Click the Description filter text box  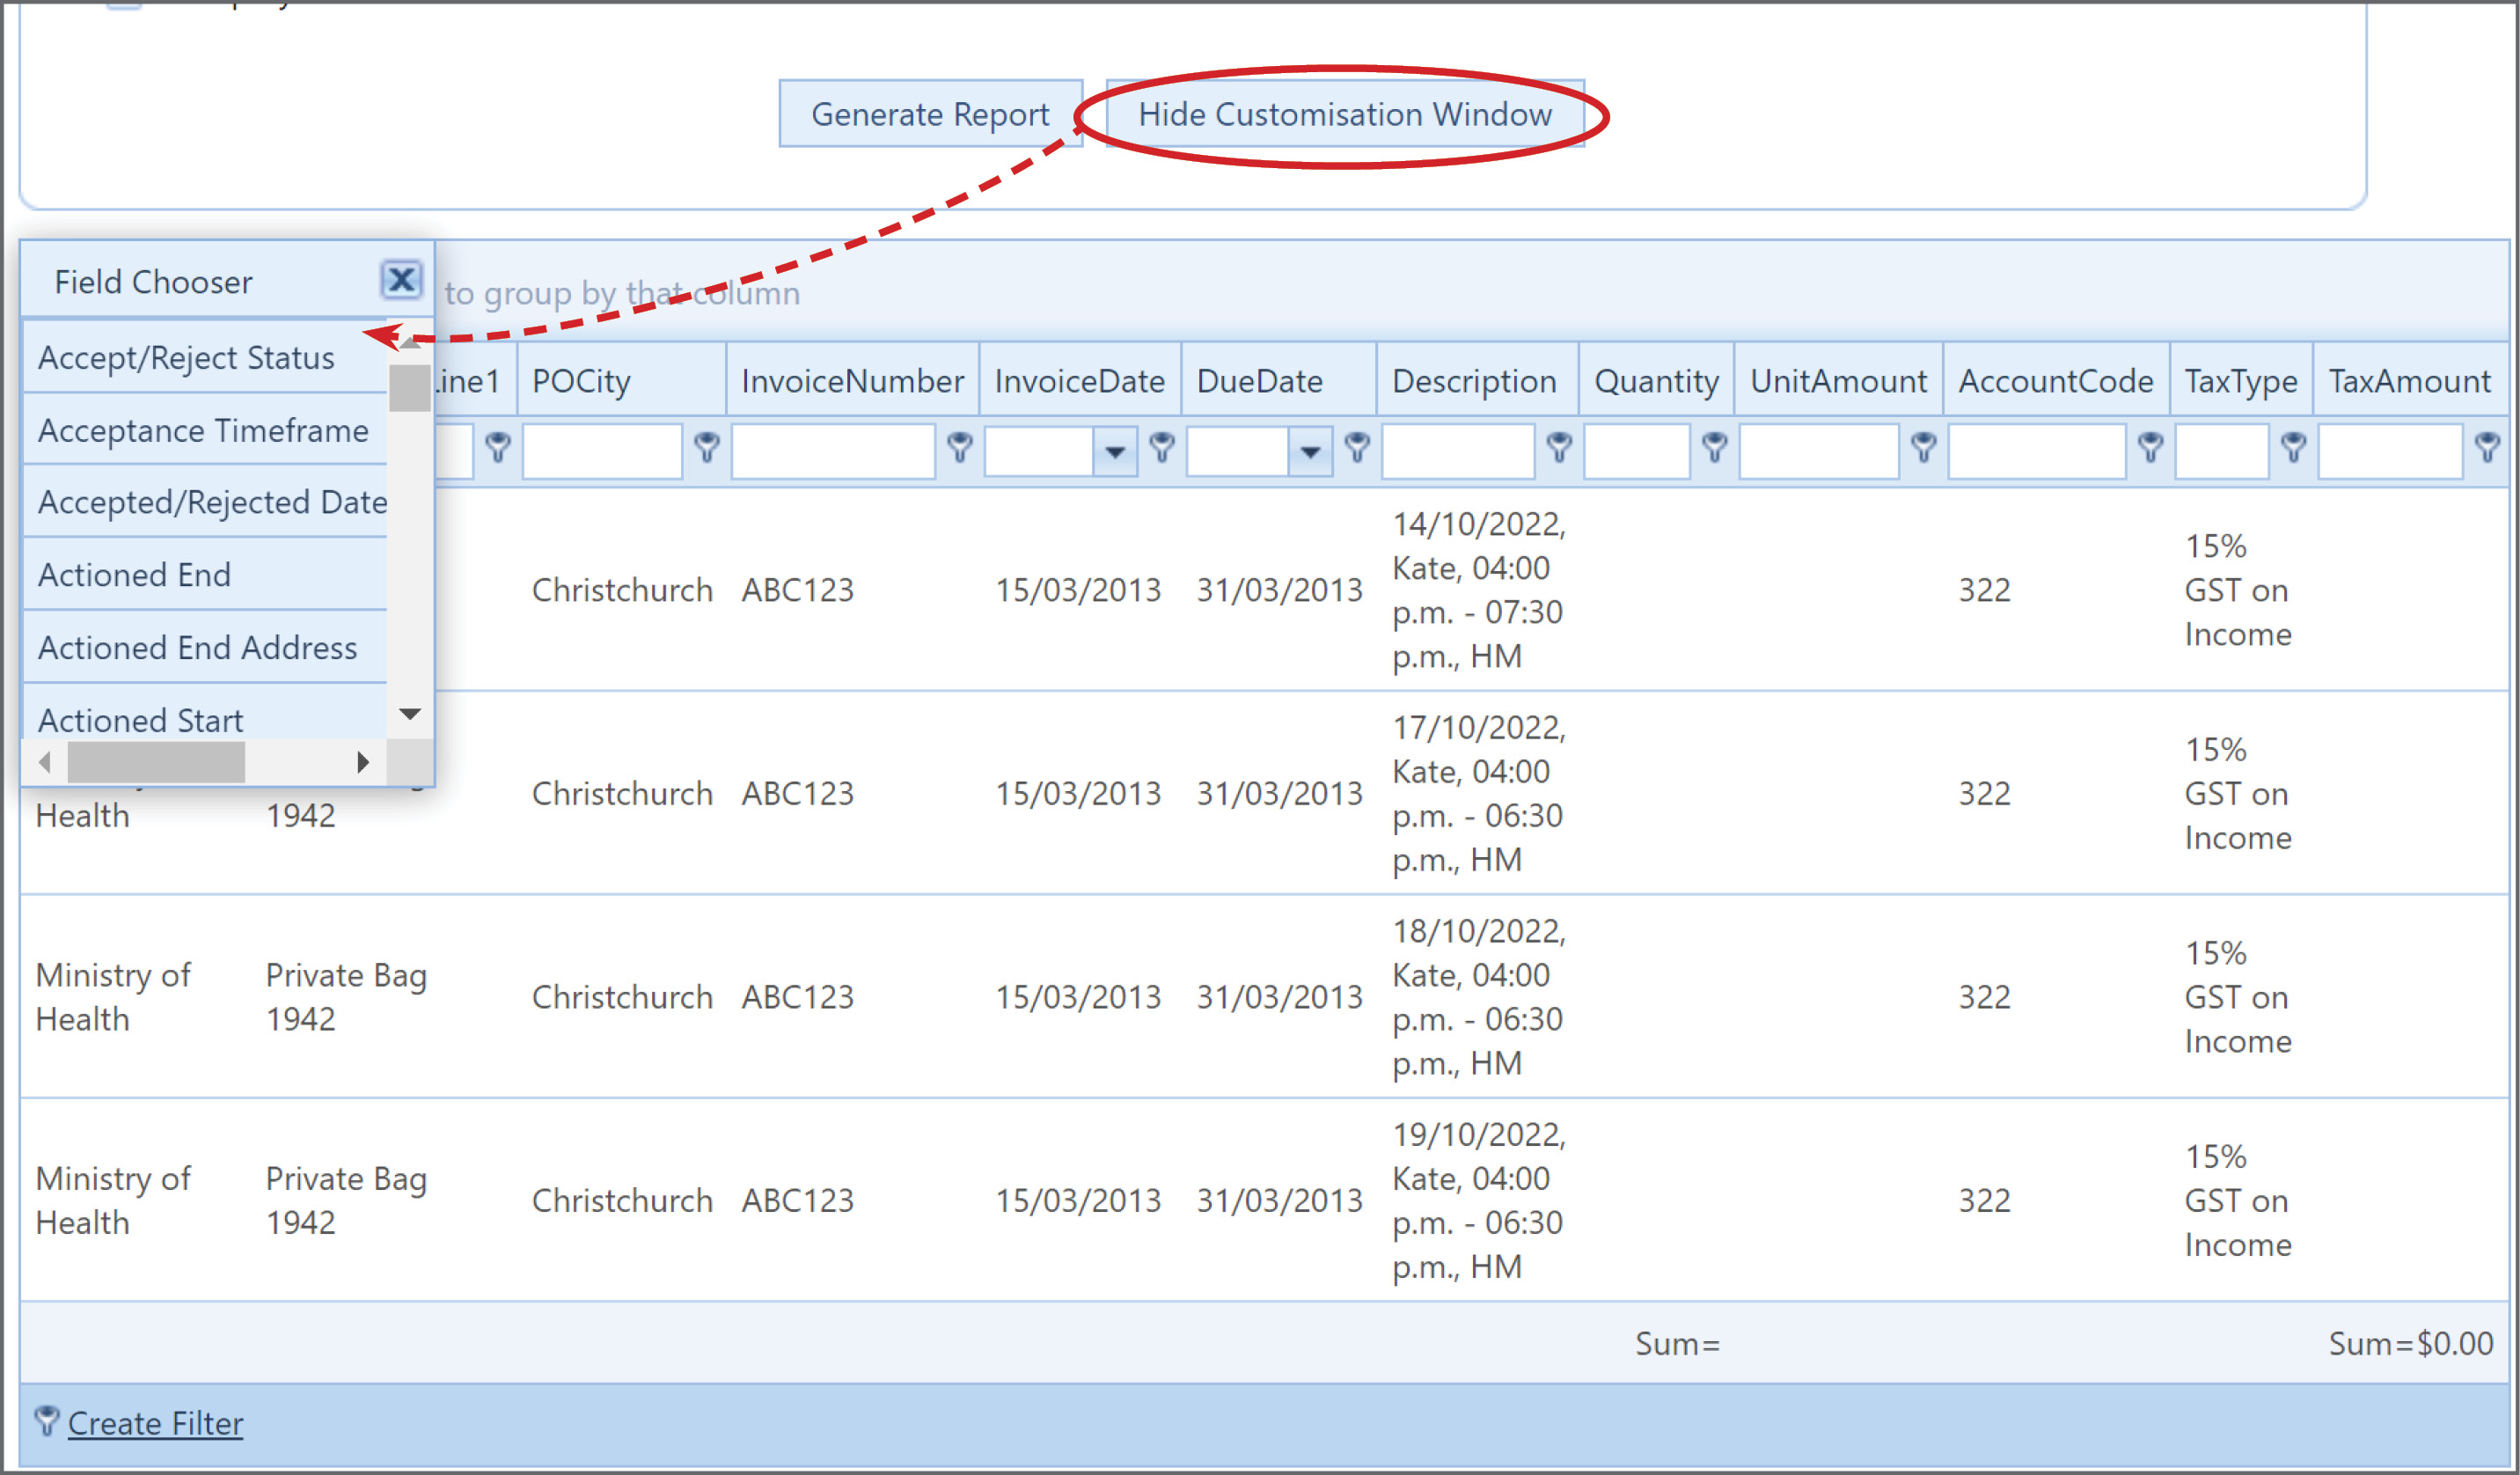pos(1459,451)
